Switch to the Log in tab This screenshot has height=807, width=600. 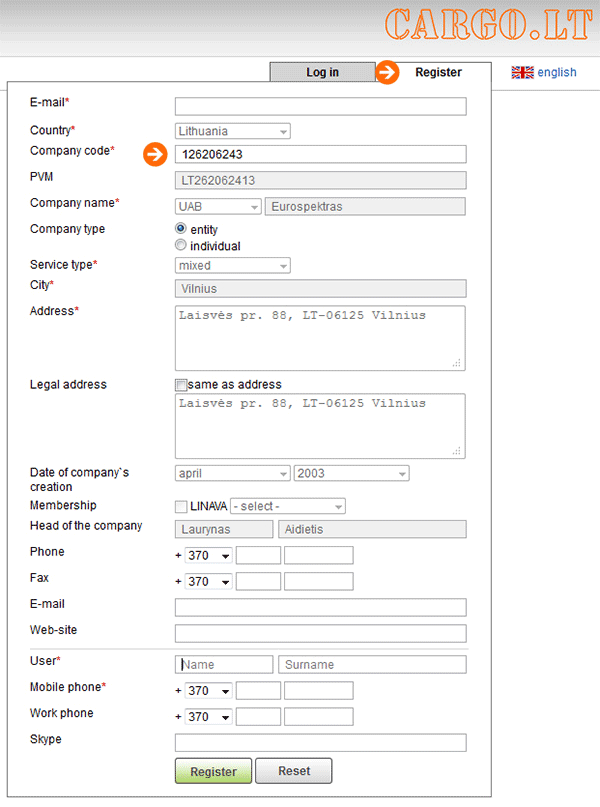[x=322, y=72]
